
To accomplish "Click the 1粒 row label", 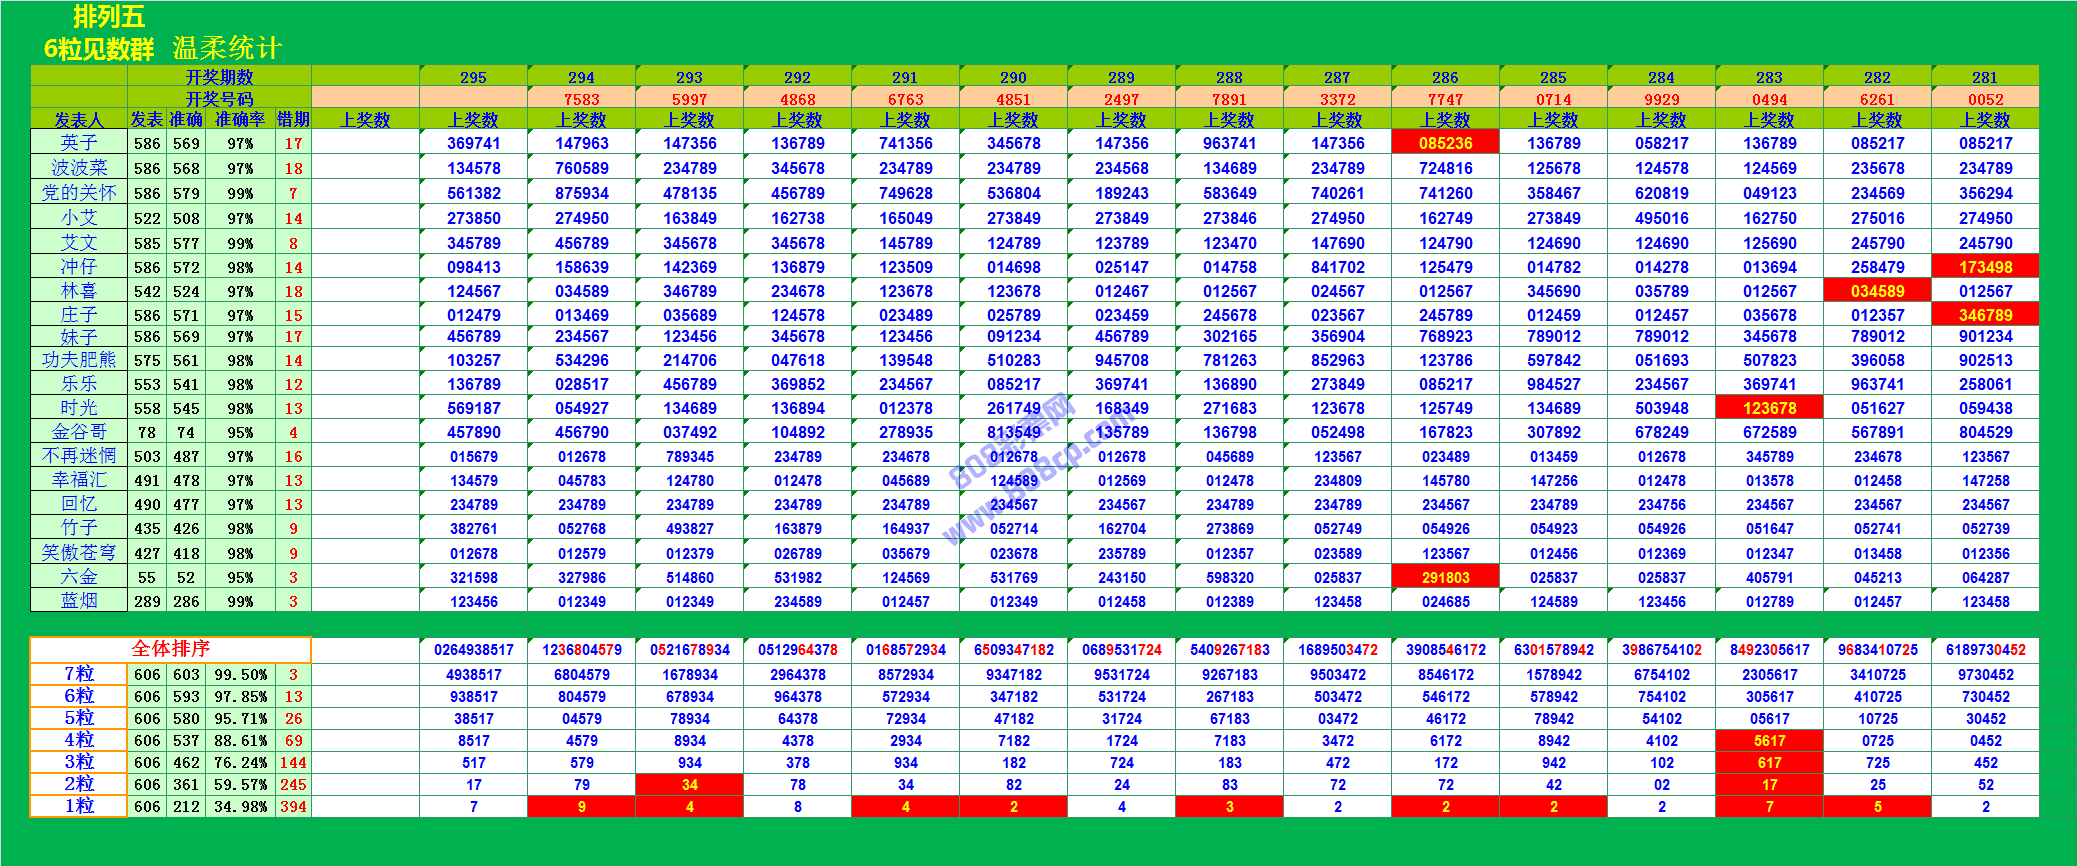I will point(78,806).
